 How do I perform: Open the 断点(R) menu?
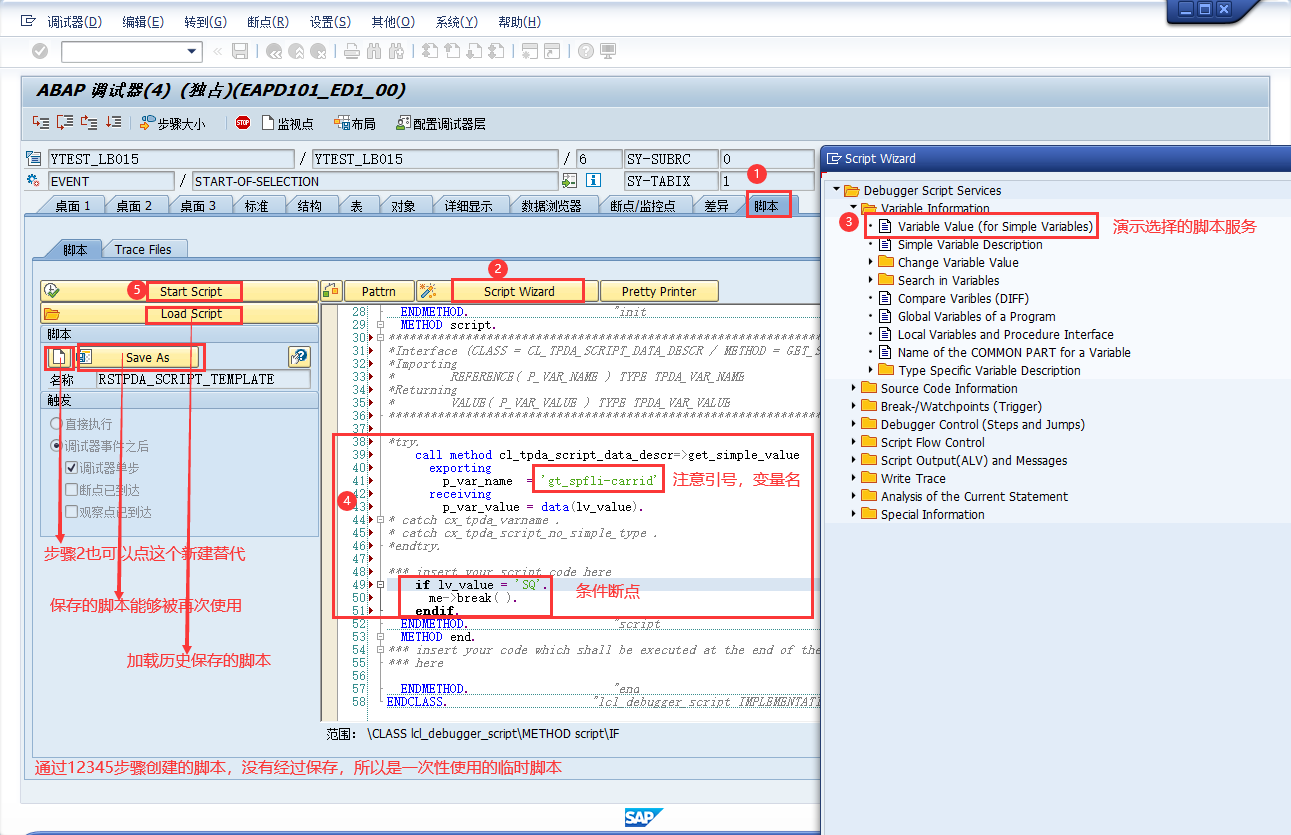[268, 22]
